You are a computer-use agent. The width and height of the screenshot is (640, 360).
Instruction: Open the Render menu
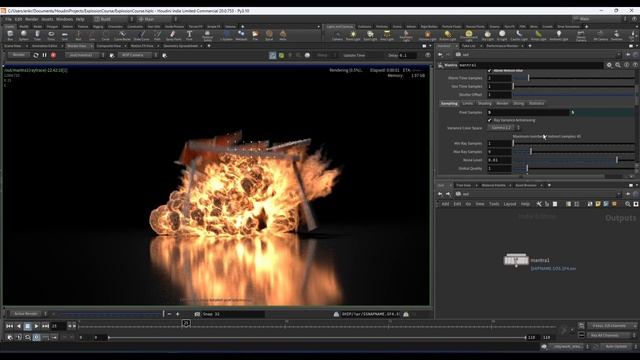click(x=31, y=19)
